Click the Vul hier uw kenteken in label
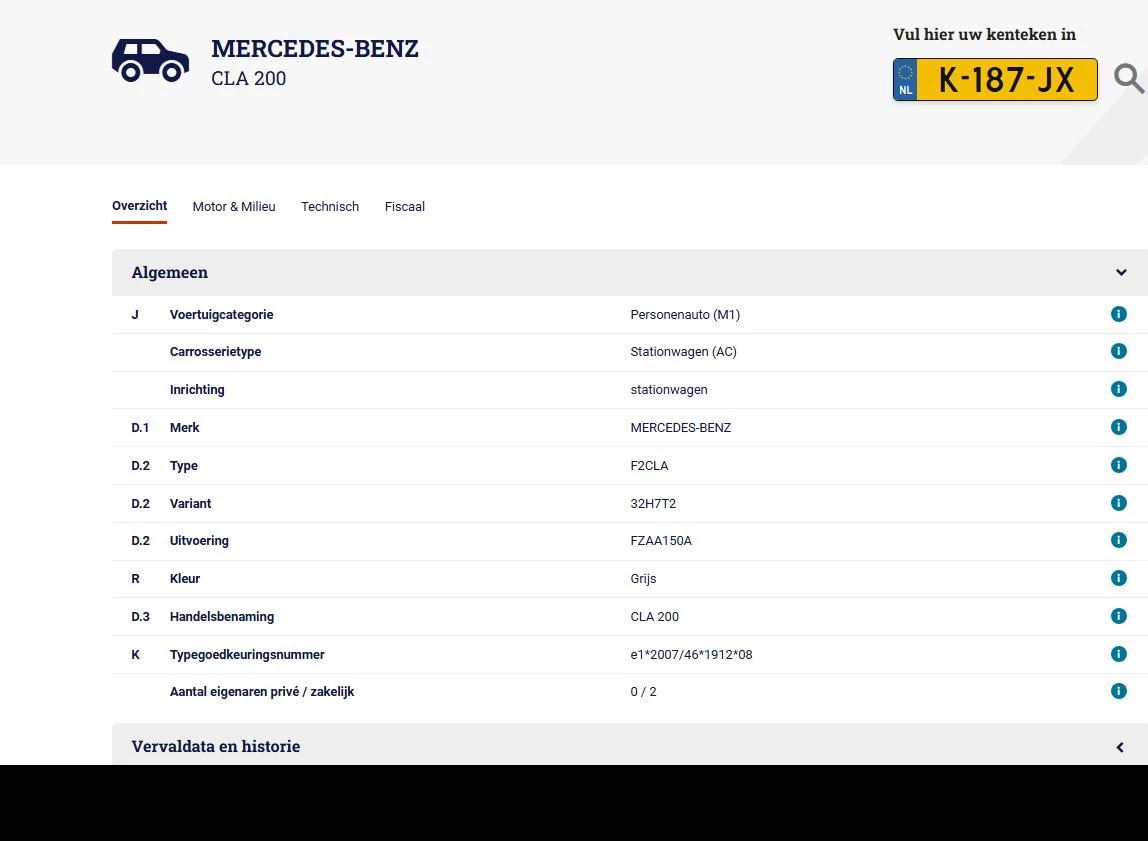This screenshot has height=841, width=1148. click(x=984, y=34)
